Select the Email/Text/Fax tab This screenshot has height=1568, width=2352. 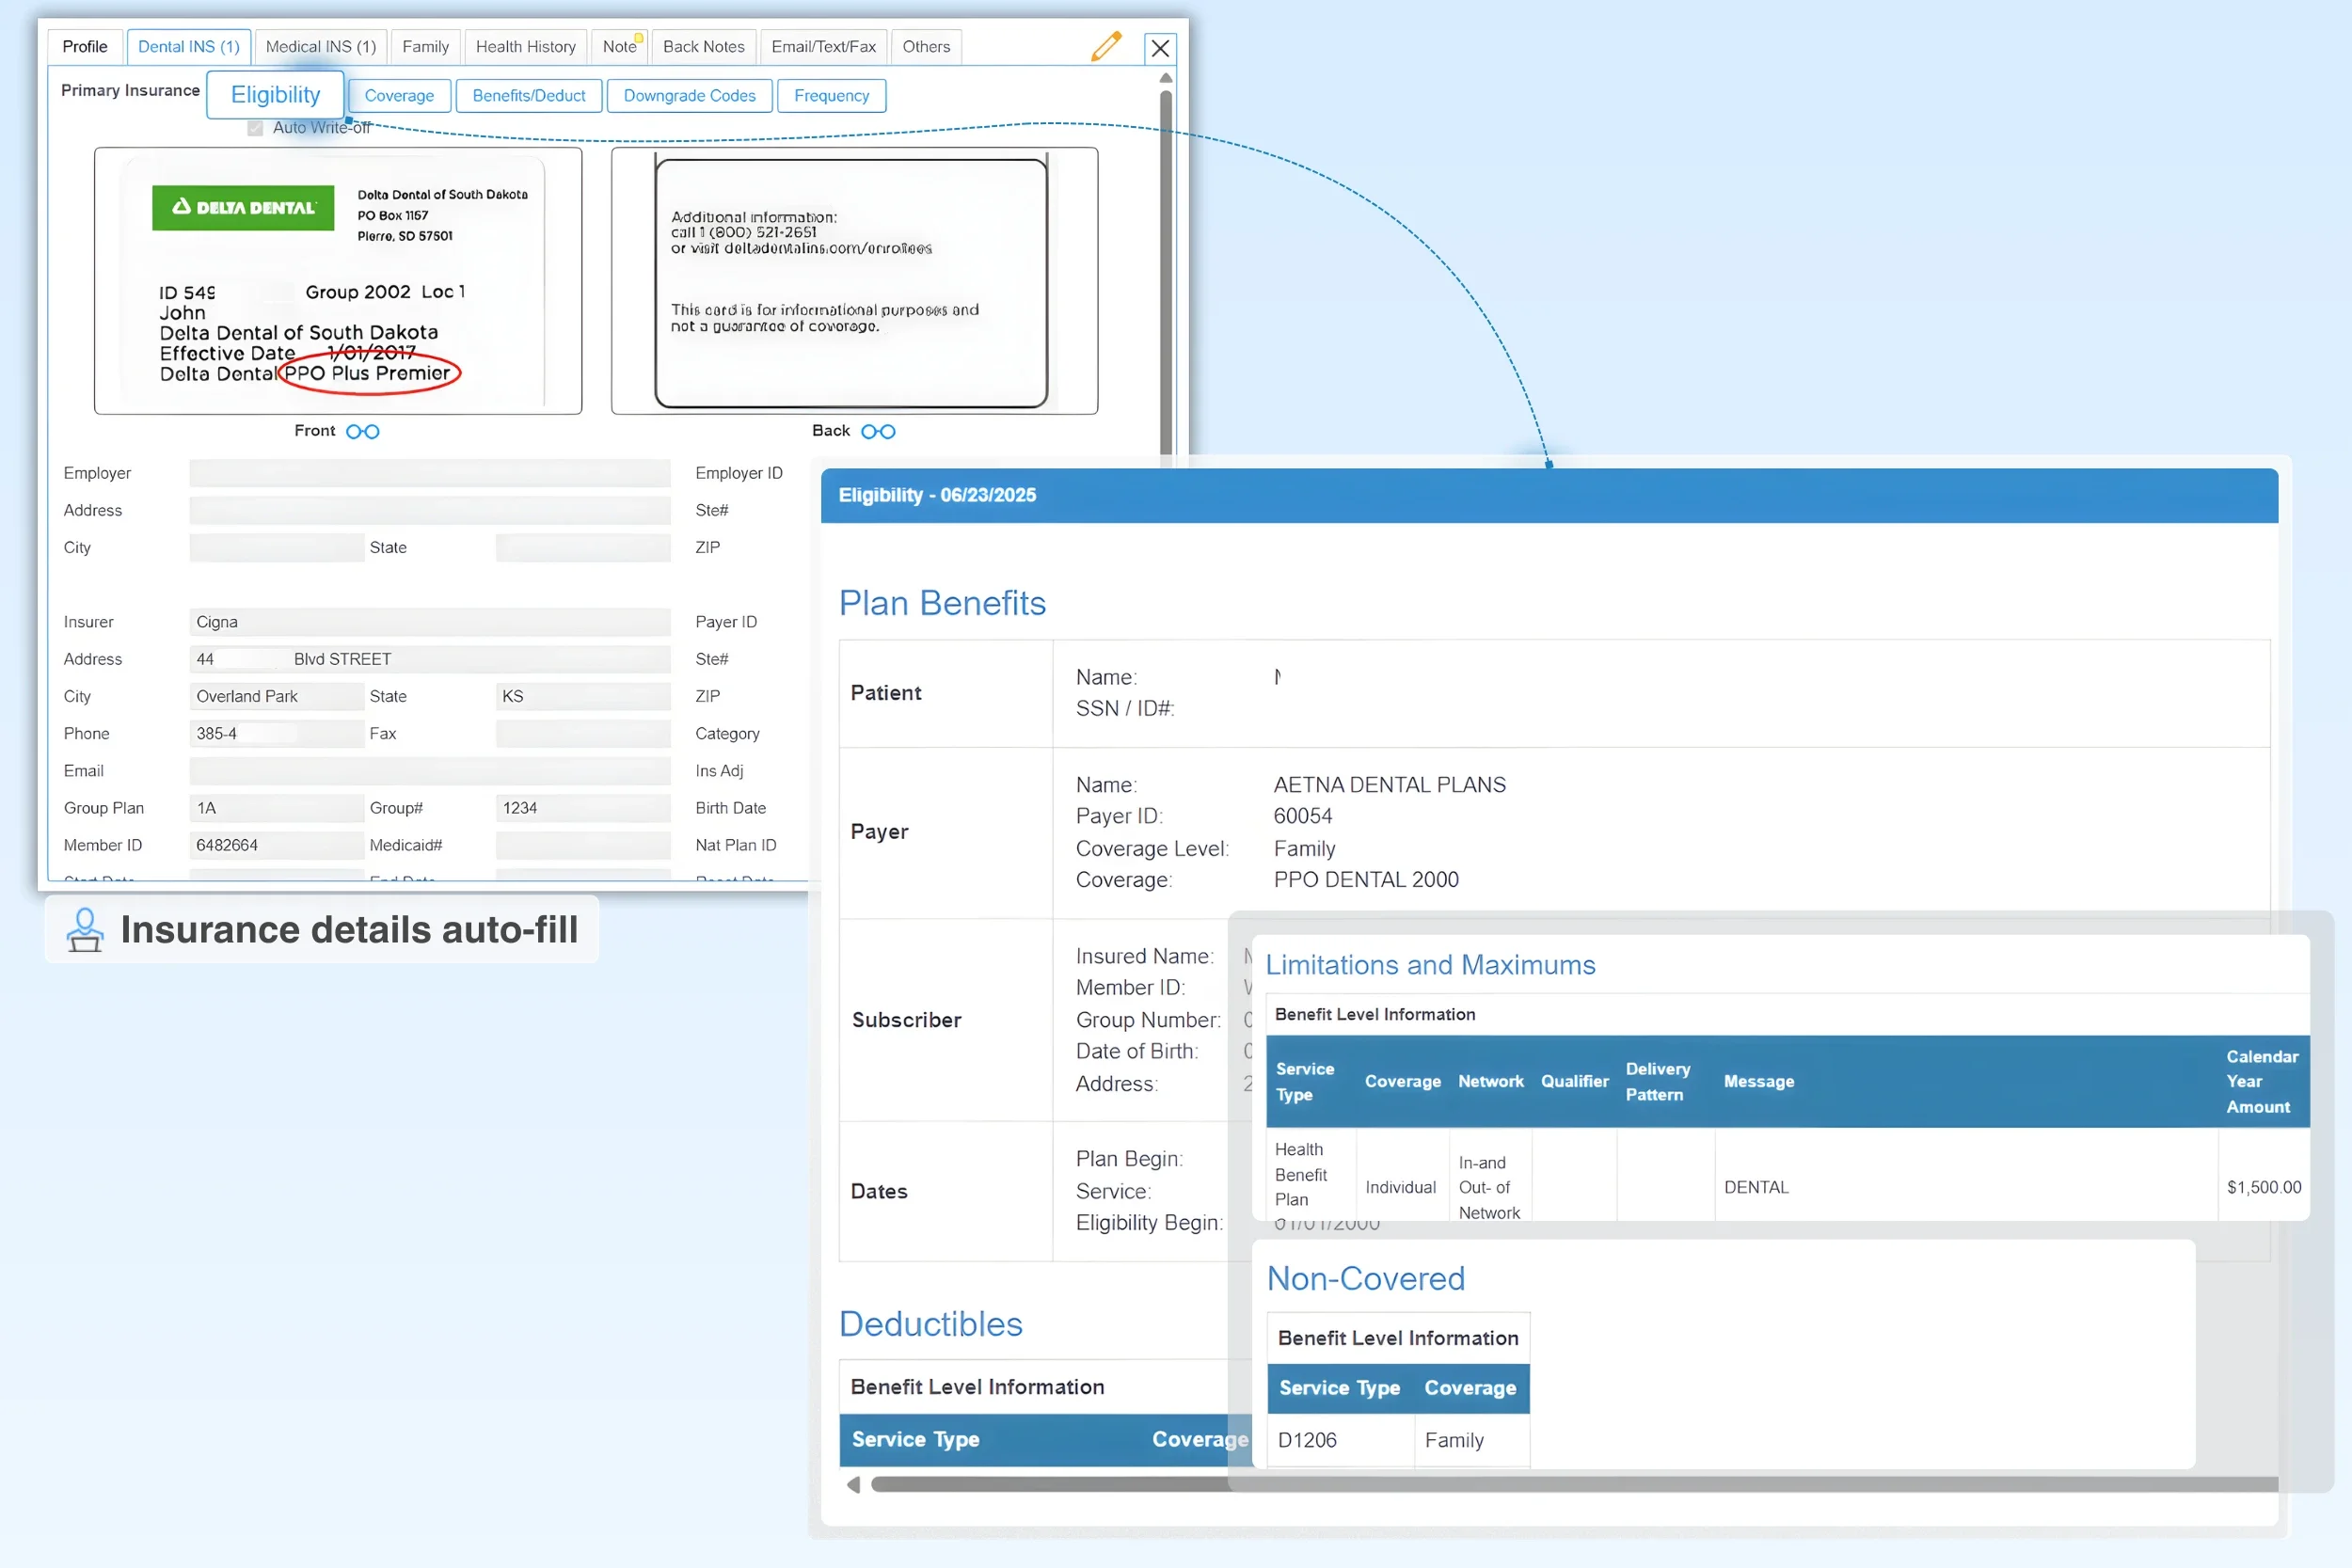(x=823, y=46)
